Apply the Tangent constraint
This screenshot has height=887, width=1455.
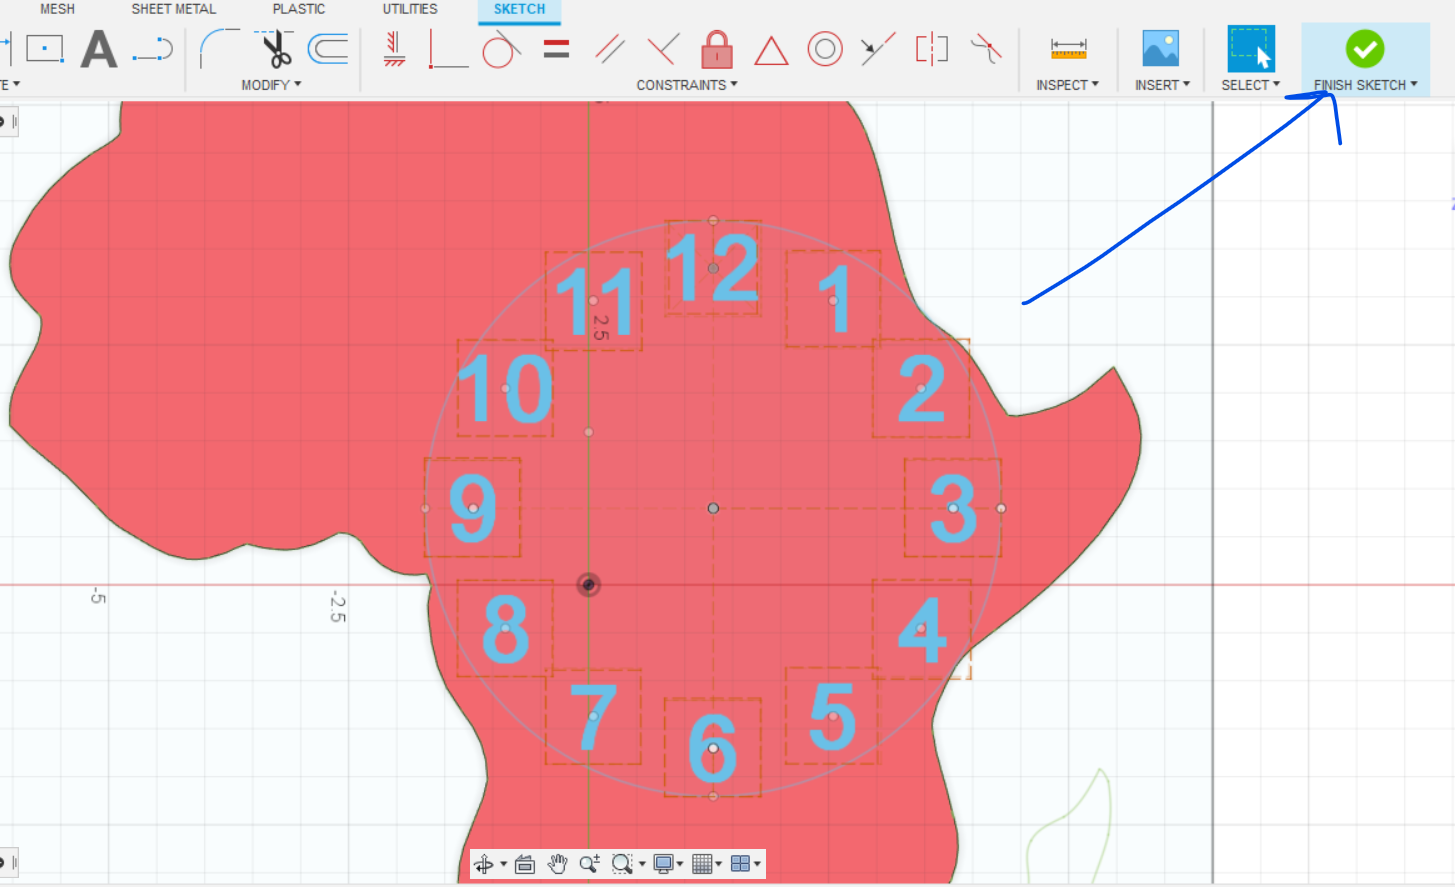point(501,48)
